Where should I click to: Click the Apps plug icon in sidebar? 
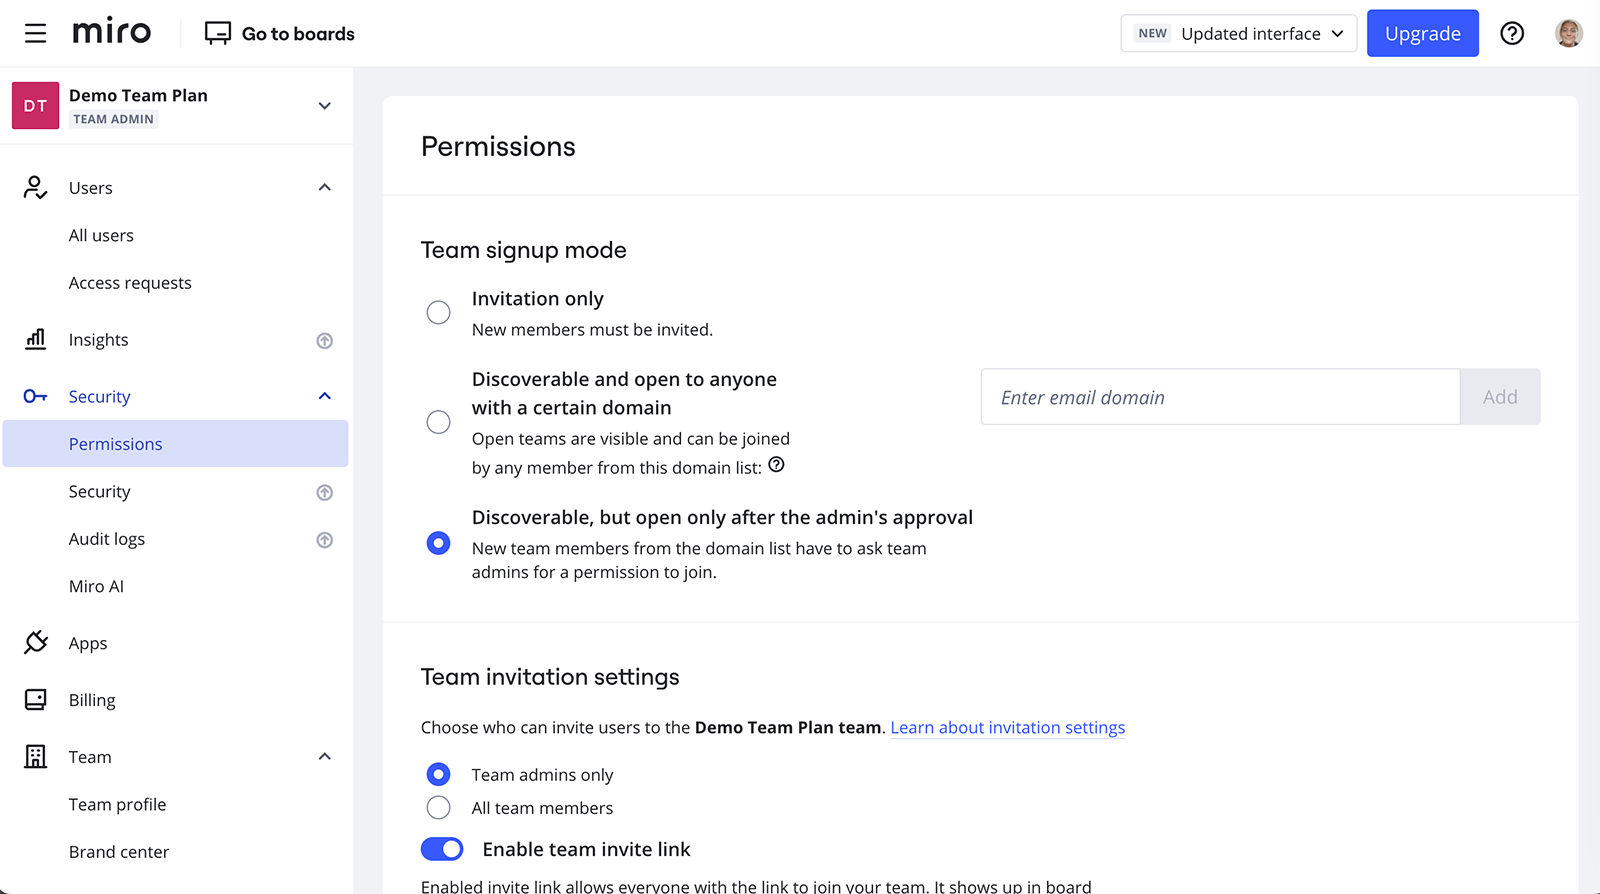coord(36,642)
